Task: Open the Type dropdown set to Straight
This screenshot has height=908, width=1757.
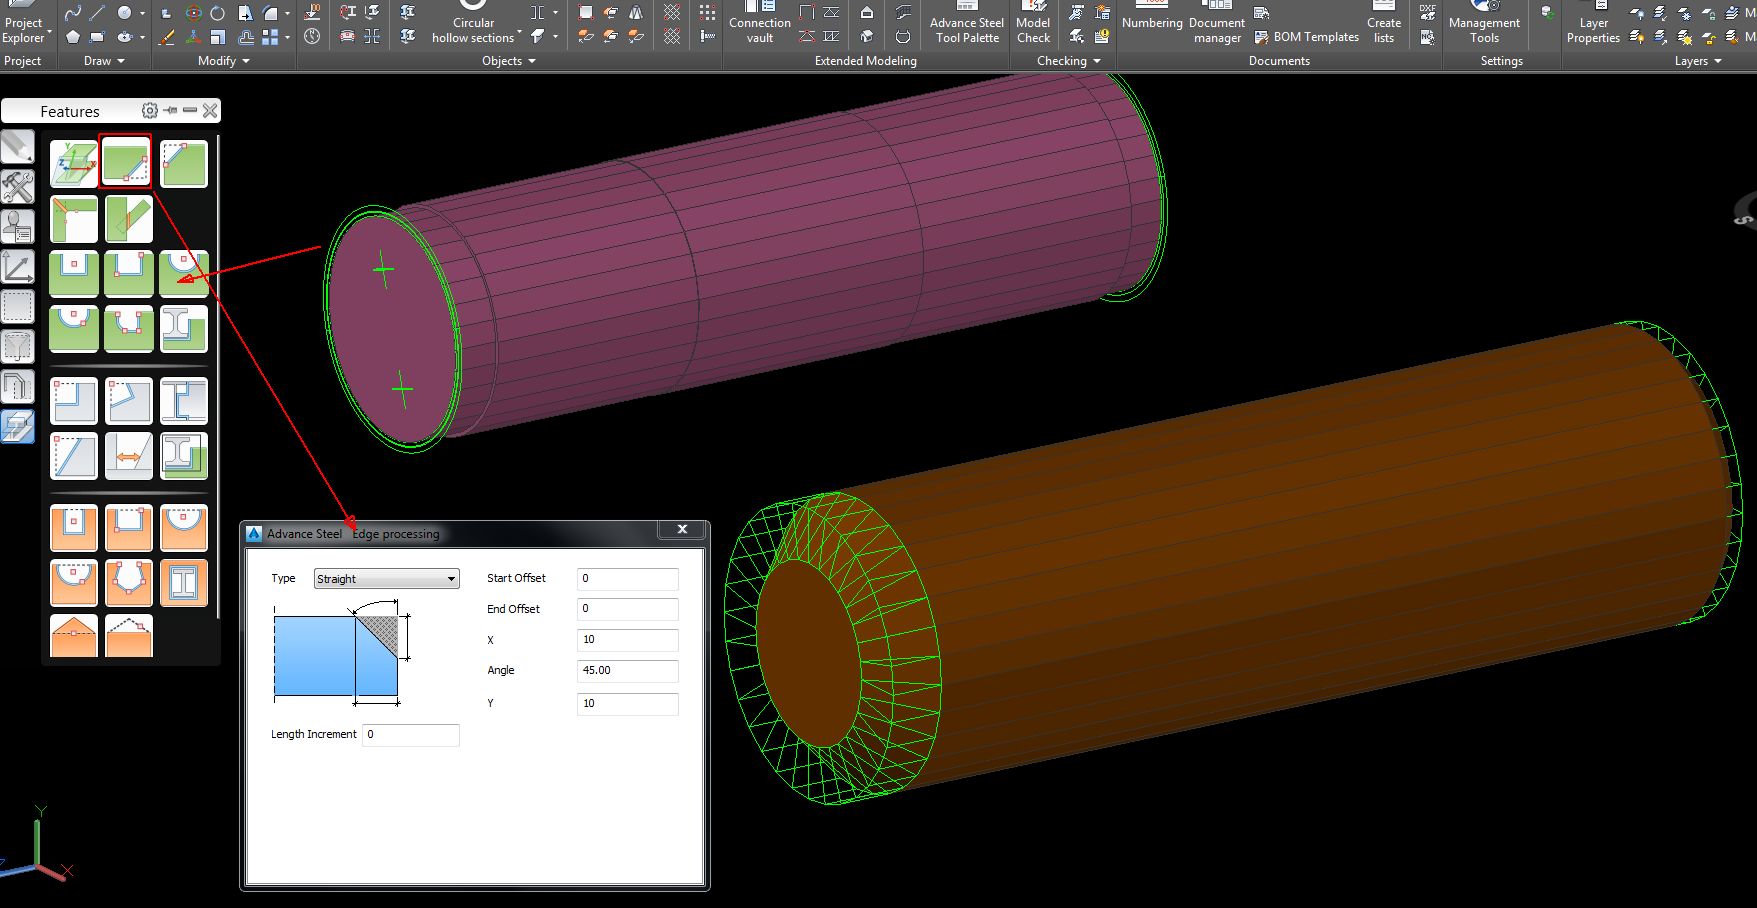Action: tap(386, 579)
